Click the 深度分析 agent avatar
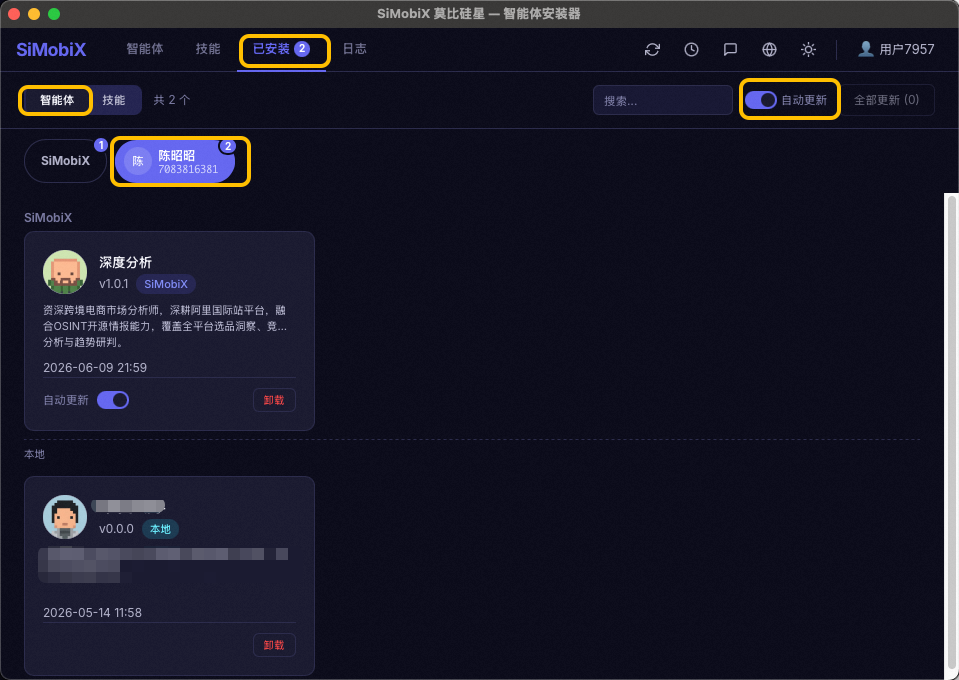959x680 pixels. [65, 272]
